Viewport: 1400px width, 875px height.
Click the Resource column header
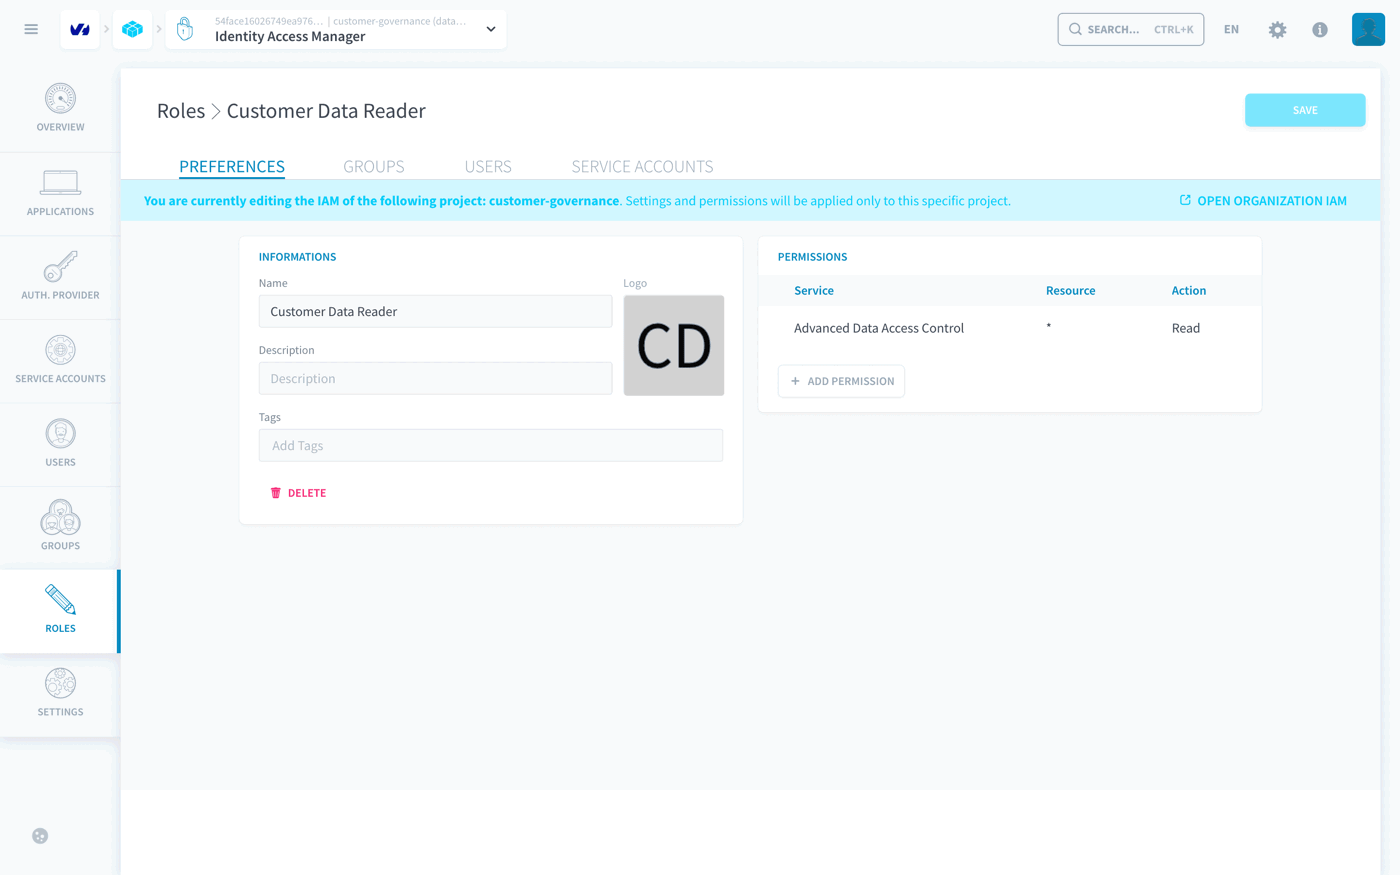[1070, 291]
